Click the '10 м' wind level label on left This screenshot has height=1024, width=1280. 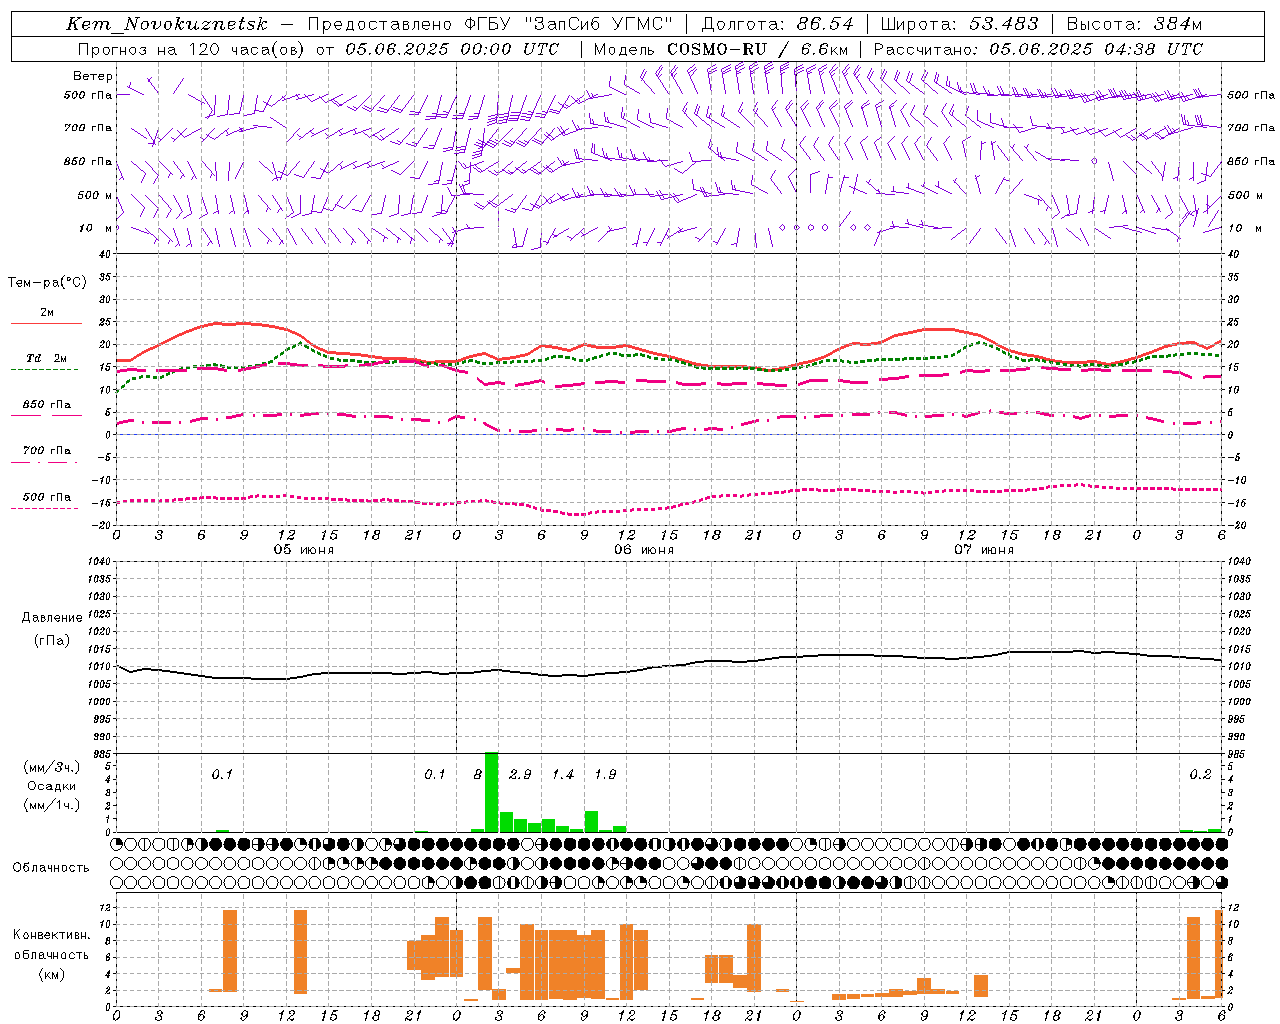coord(95,228)
